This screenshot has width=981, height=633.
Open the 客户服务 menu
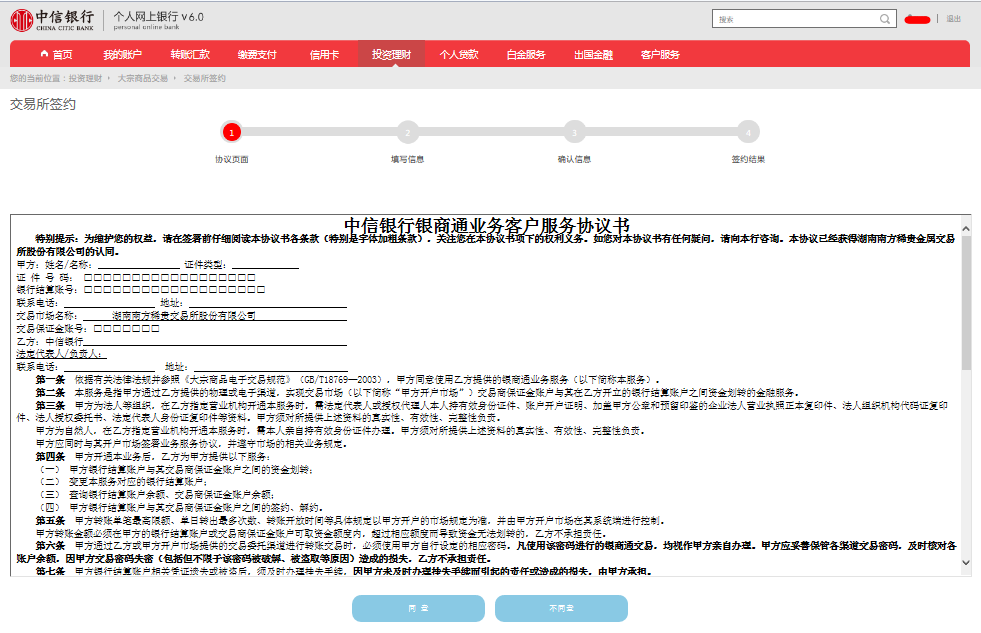click(660, 54)
